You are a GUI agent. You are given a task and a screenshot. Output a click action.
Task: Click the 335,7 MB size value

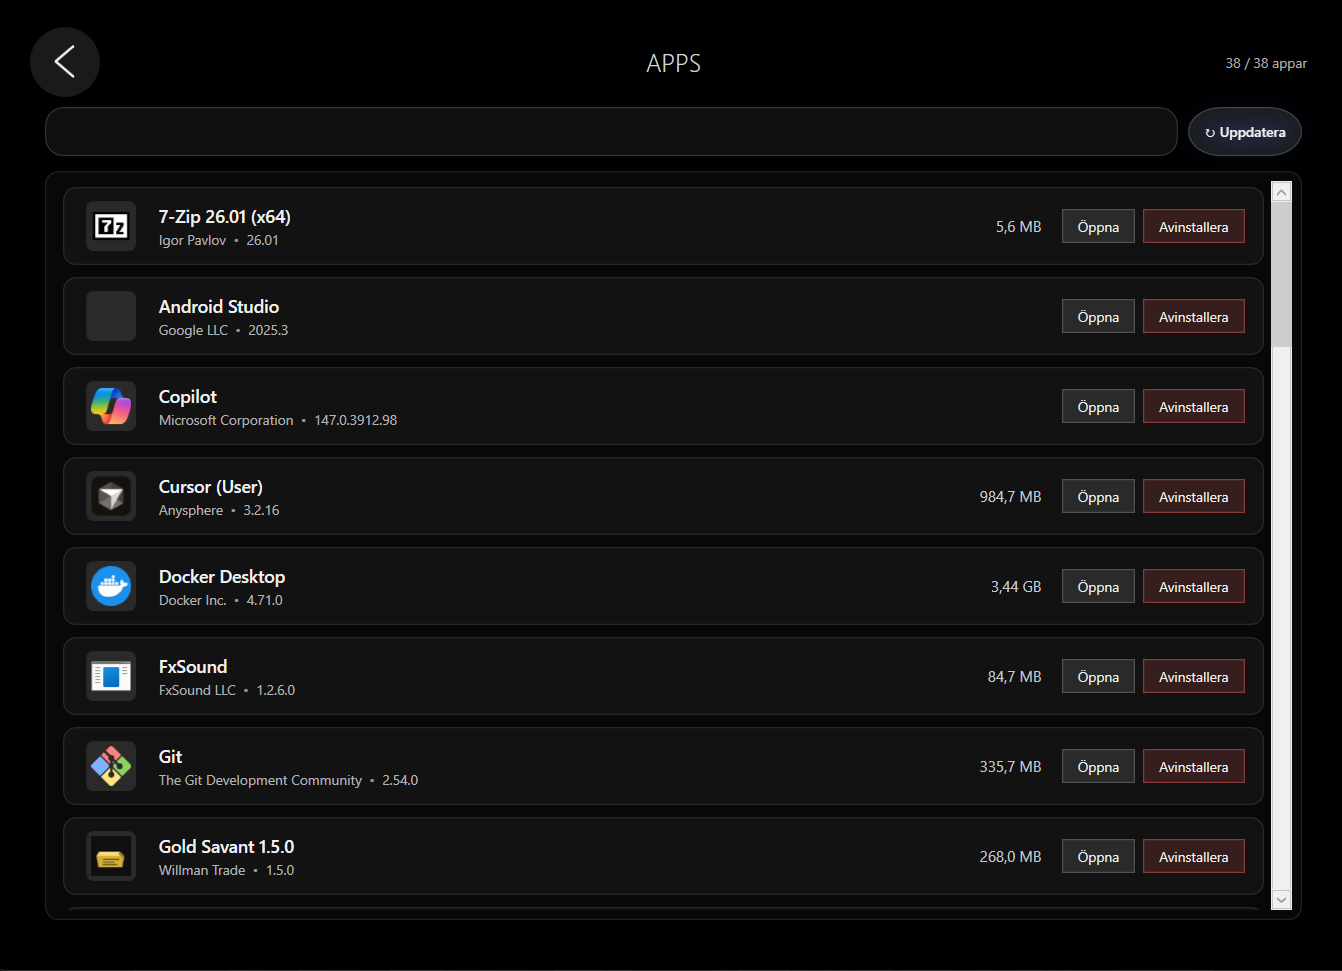tap(1010, 767)
